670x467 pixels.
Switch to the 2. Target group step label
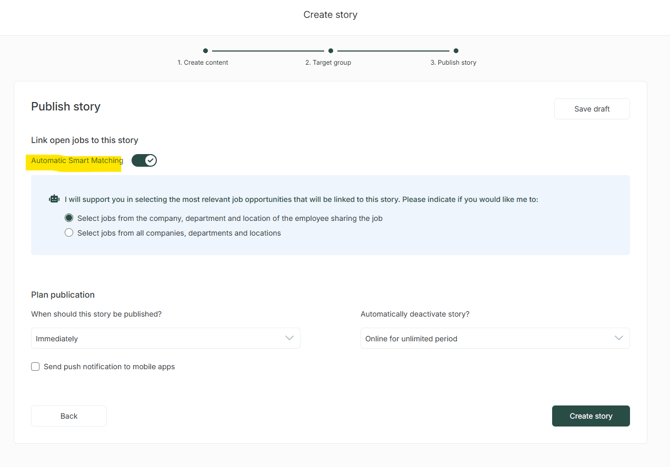pyautogui.click(x=328, y=63)
